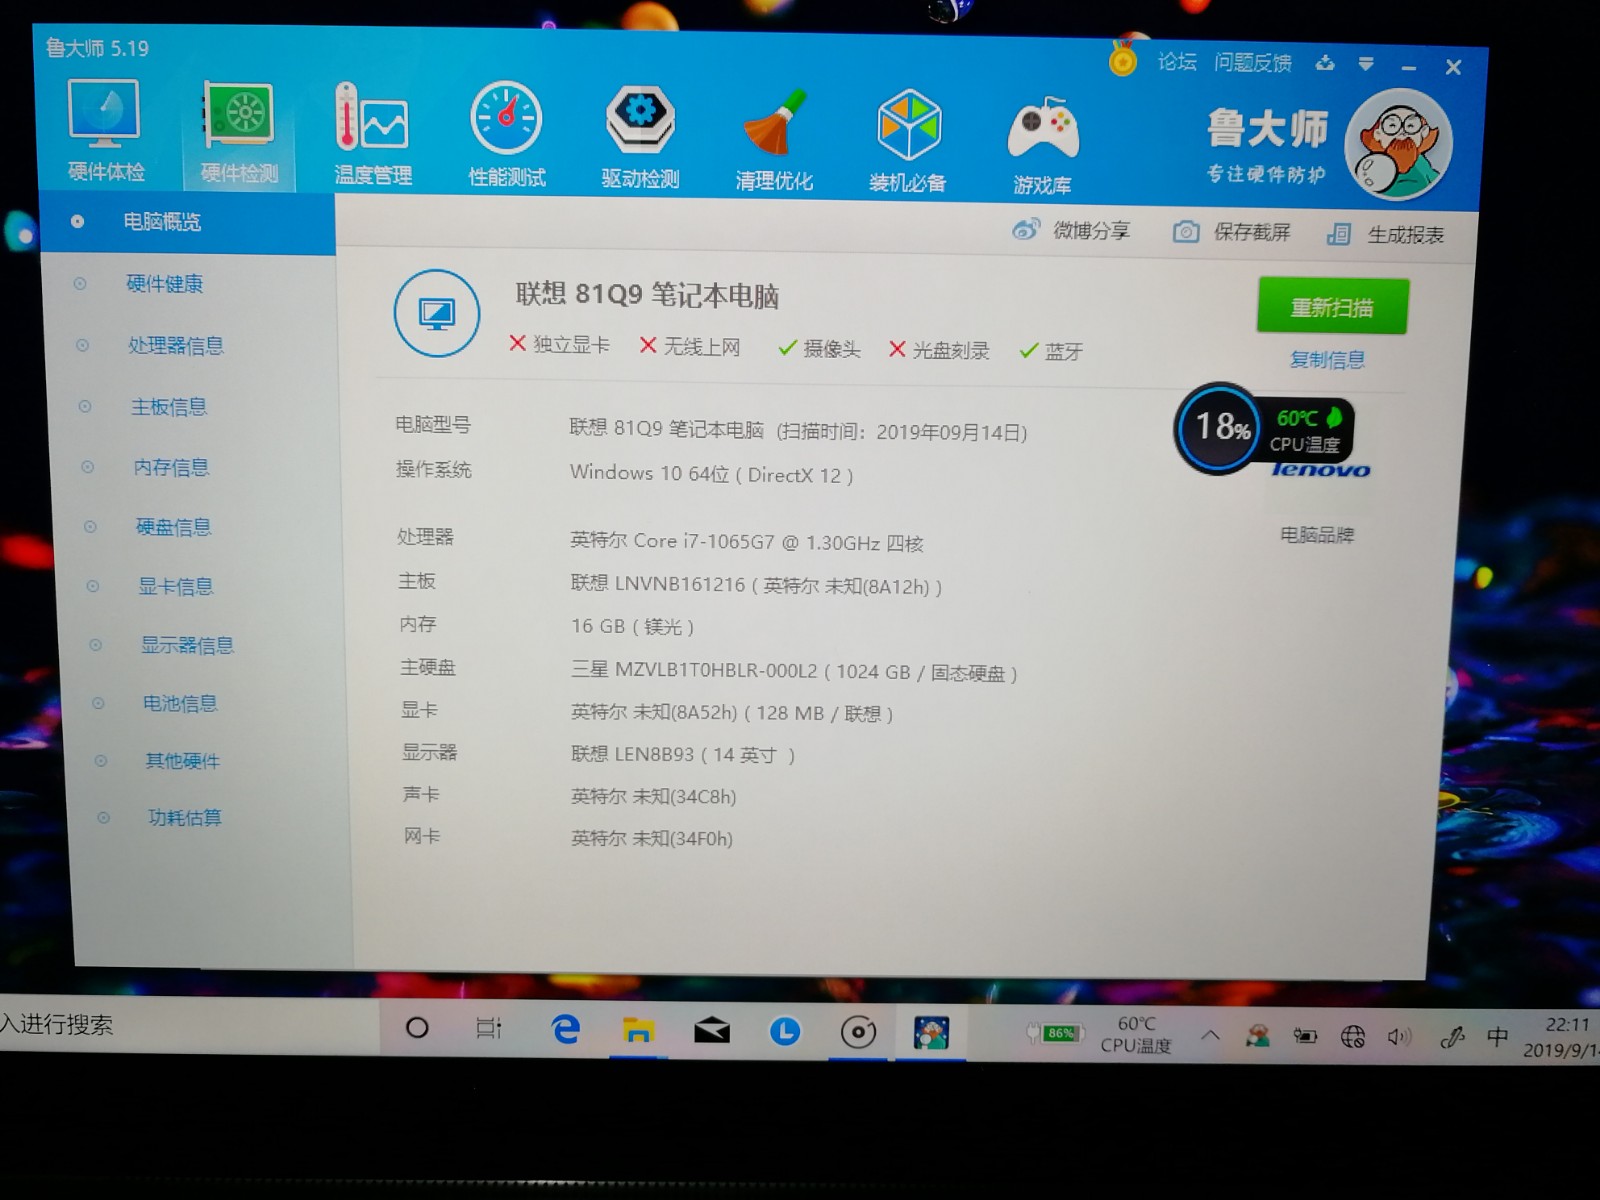The width and height of the screenshot is (1600, 1200).
Task: Open the title bar dropdown menu arrow
Action: 1366,64
